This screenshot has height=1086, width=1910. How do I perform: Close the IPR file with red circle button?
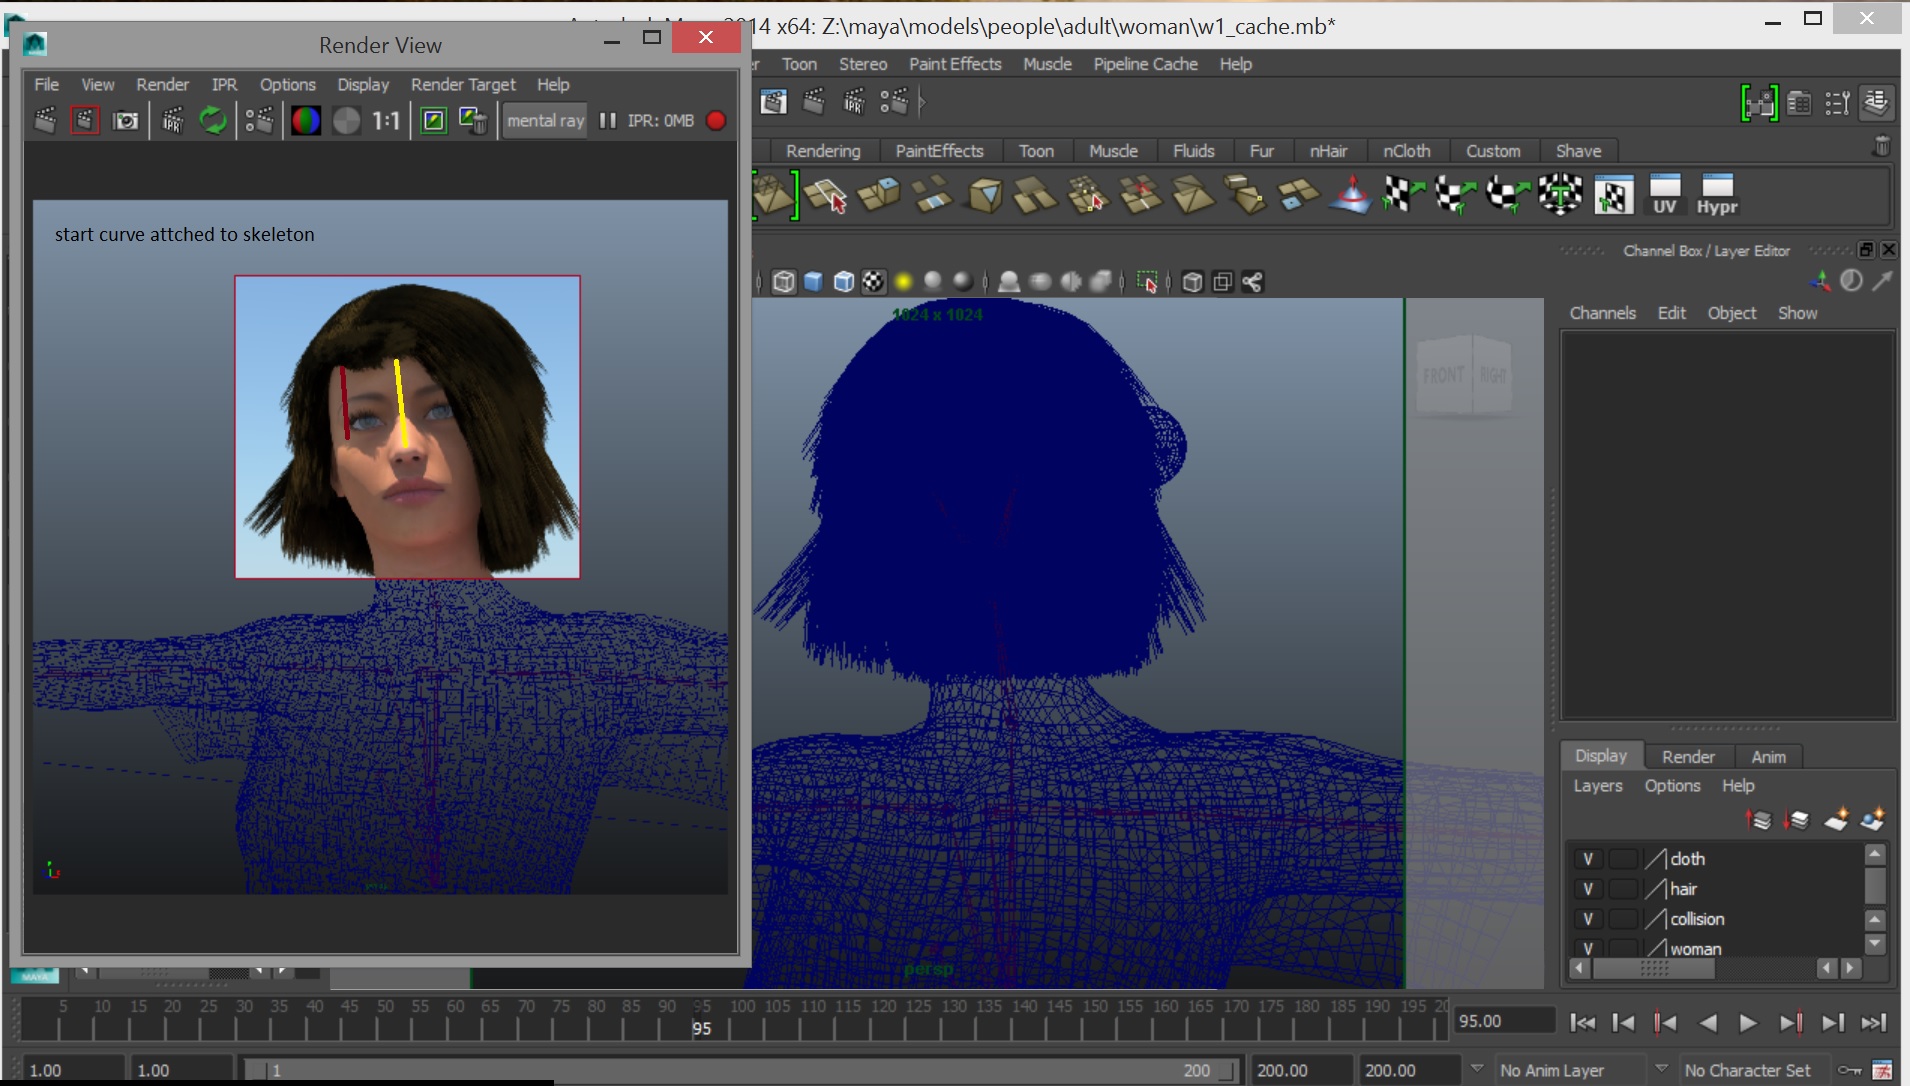[716, 121]
